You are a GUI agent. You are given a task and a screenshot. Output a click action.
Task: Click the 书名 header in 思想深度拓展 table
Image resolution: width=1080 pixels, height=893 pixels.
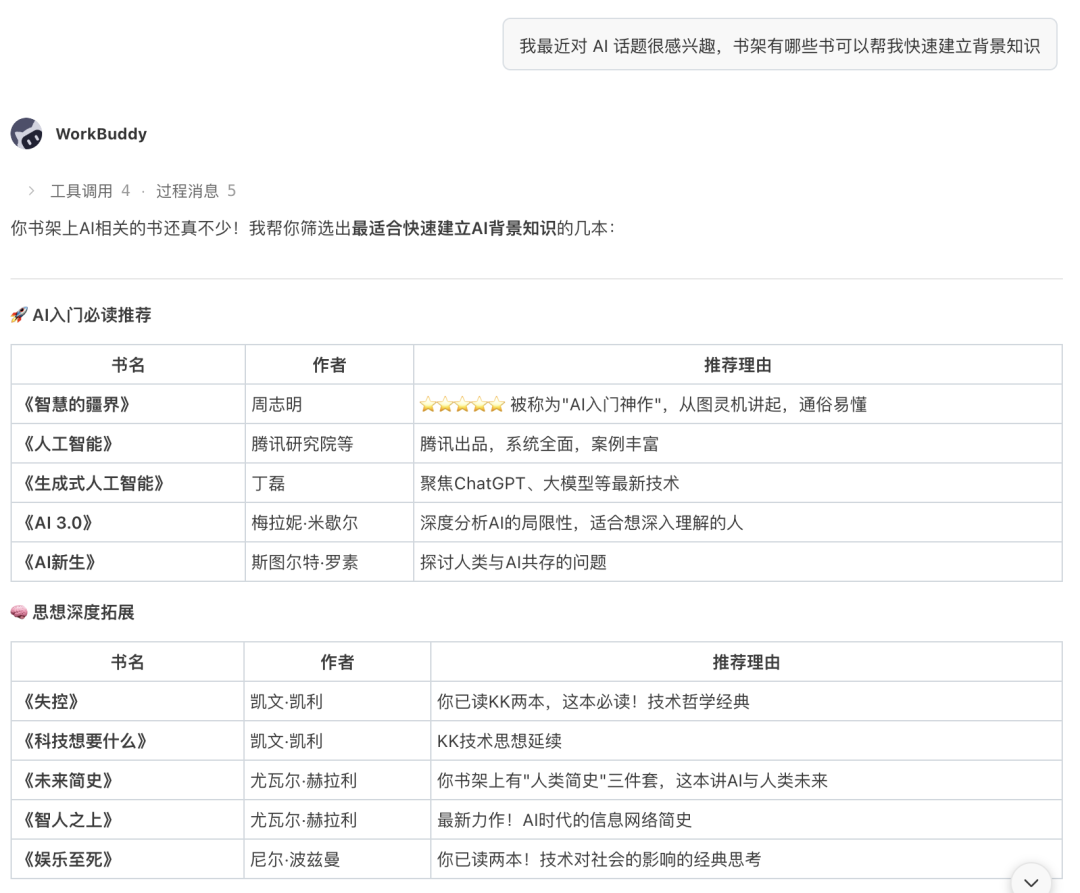pyautogui.click(x=127, y=662)
